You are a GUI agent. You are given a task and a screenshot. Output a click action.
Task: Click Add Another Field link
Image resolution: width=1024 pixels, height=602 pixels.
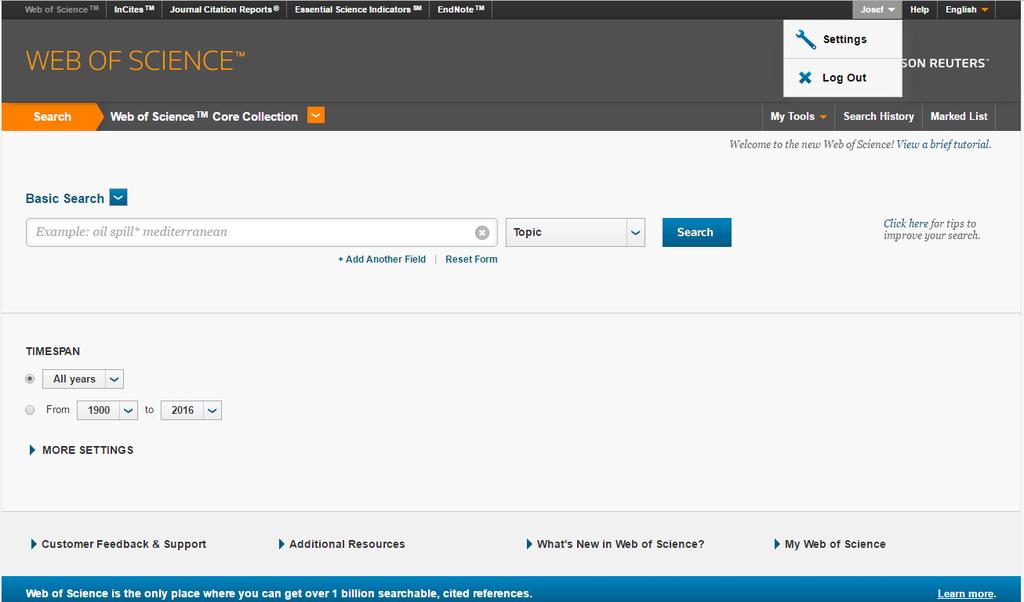click(382, 259)
